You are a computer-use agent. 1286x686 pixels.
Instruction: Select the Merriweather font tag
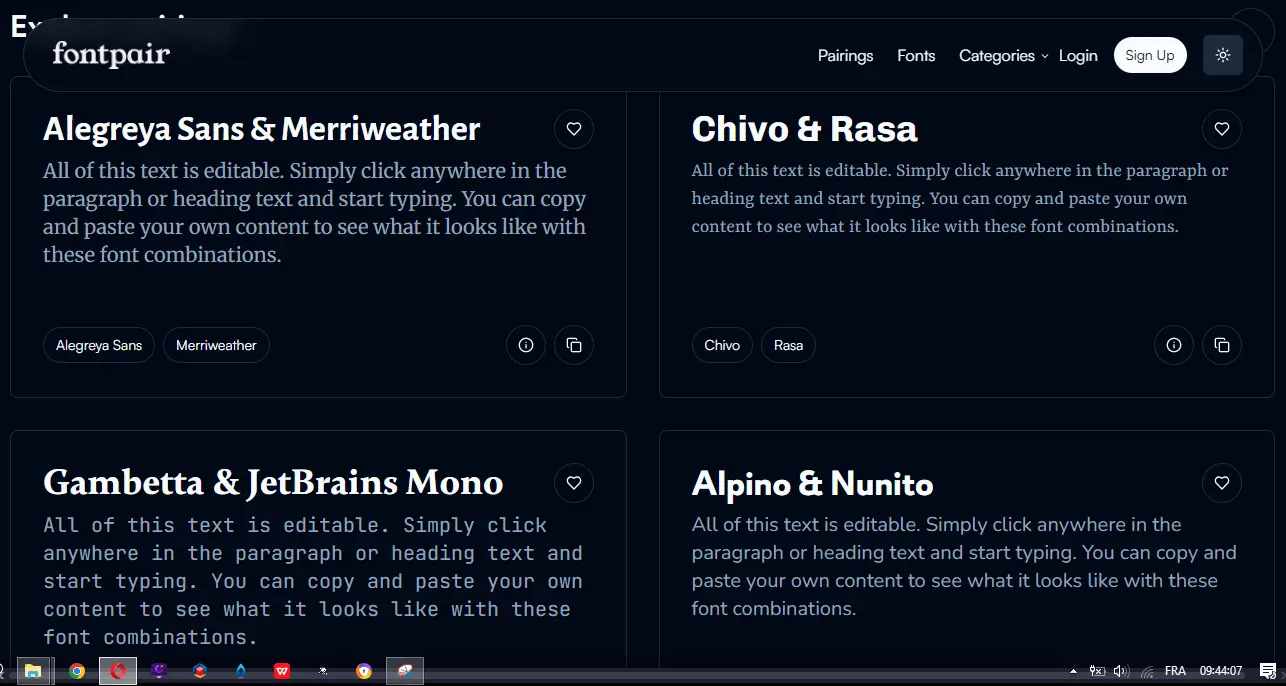point(216,345)
